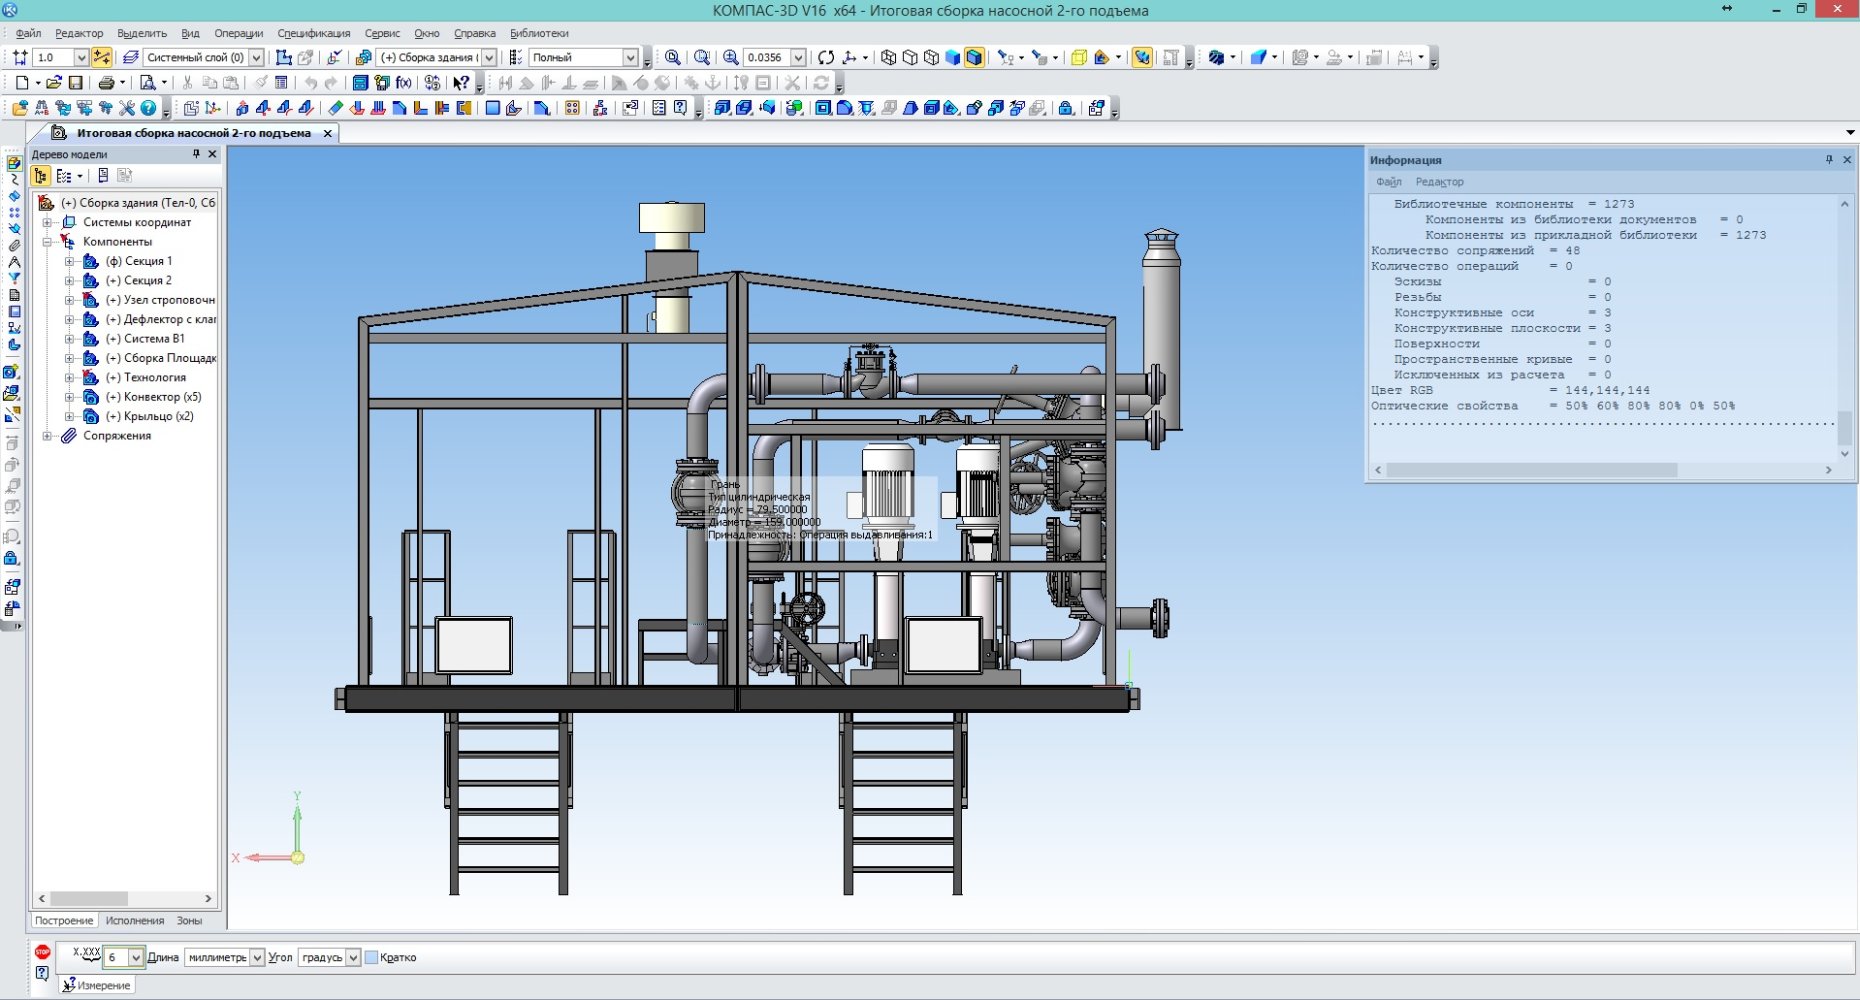The height and width of the screenshot is (1000, 1860).
Task: Click the Open file icon
Action: [54, 83]
